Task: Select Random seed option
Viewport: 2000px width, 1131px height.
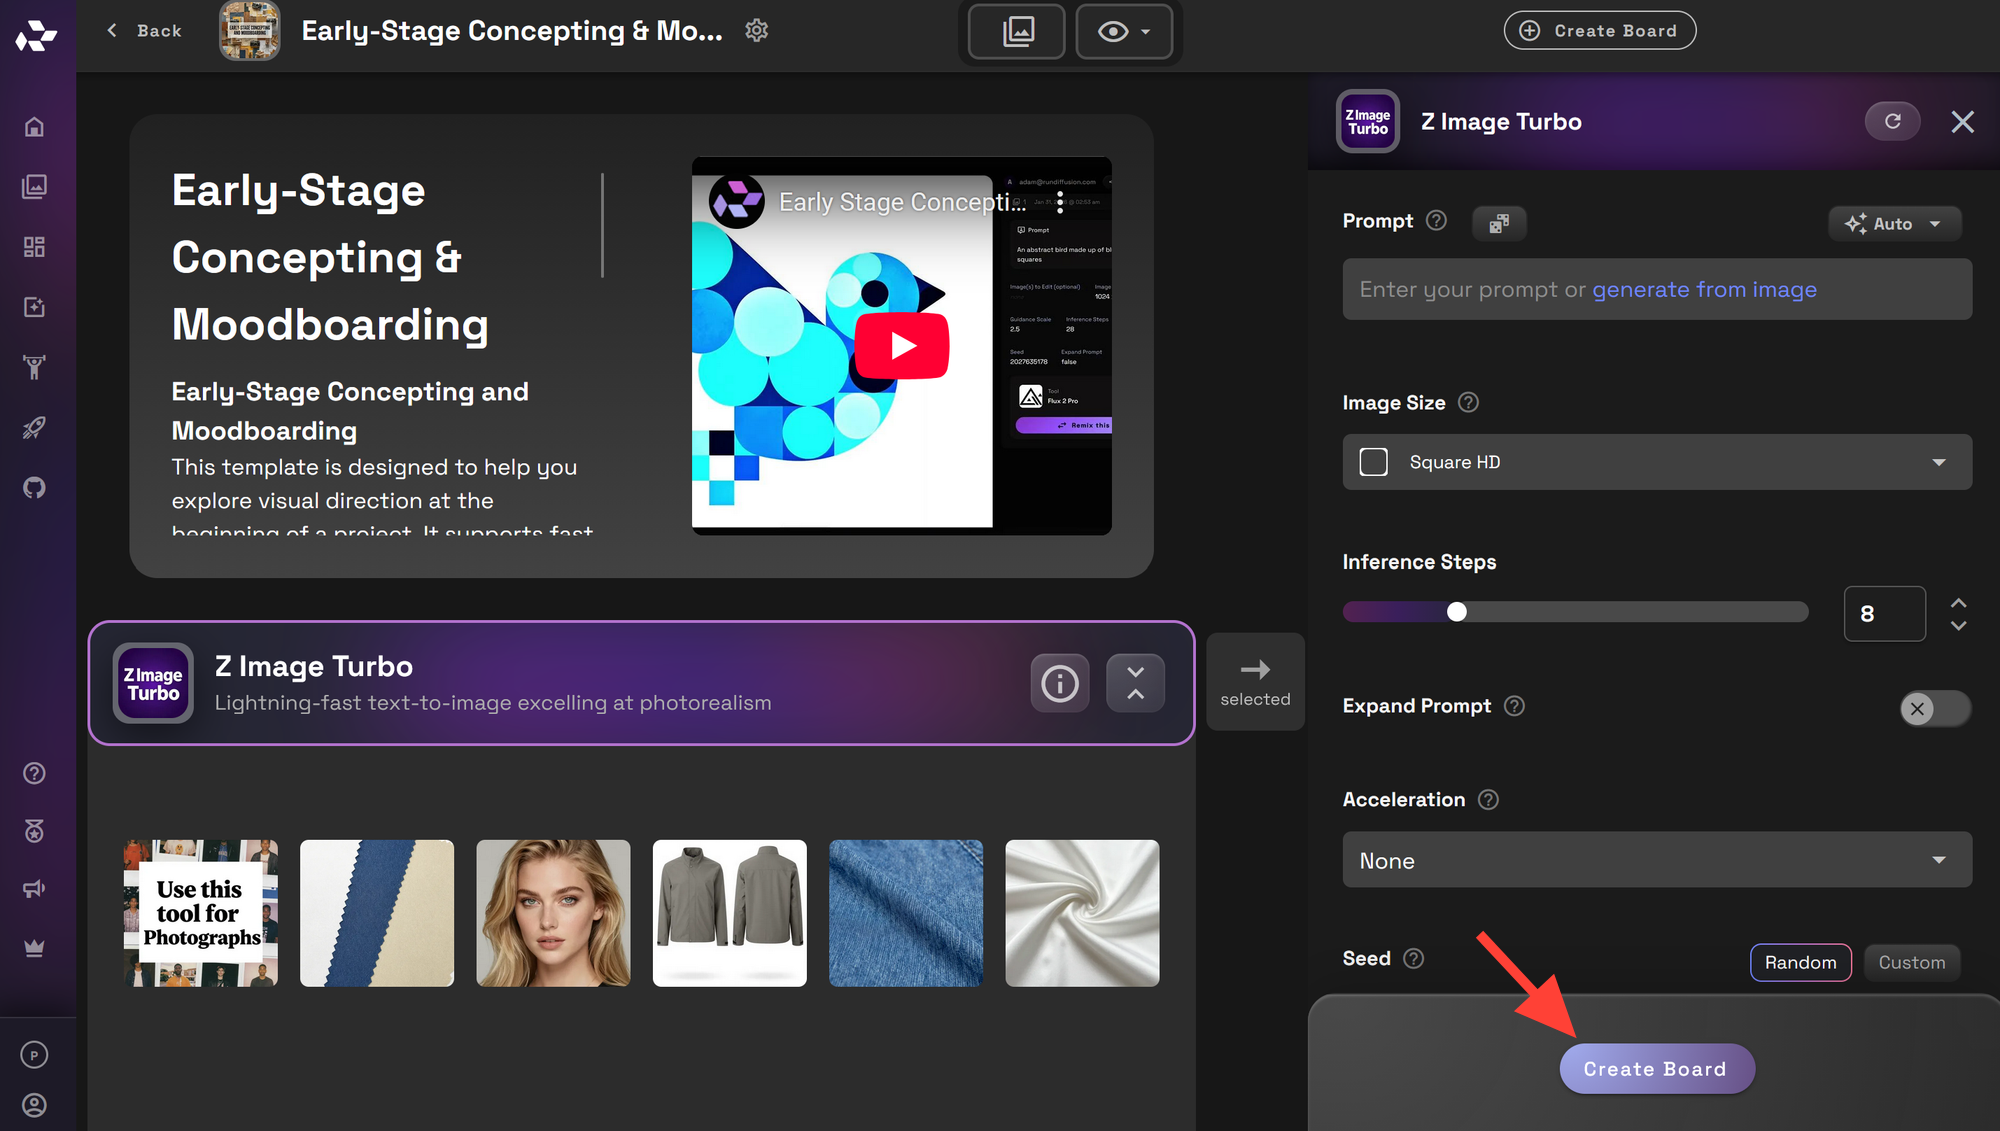Action: (1800, 962)
